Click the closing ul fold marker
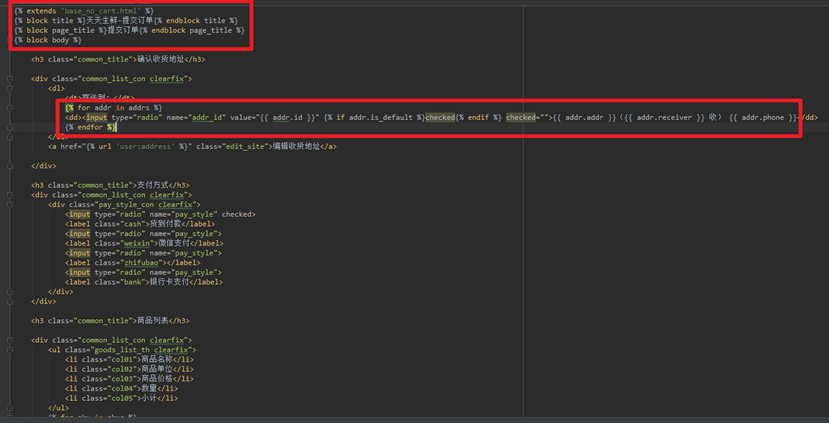Screen dimensions: 829x423 [10, 408]
